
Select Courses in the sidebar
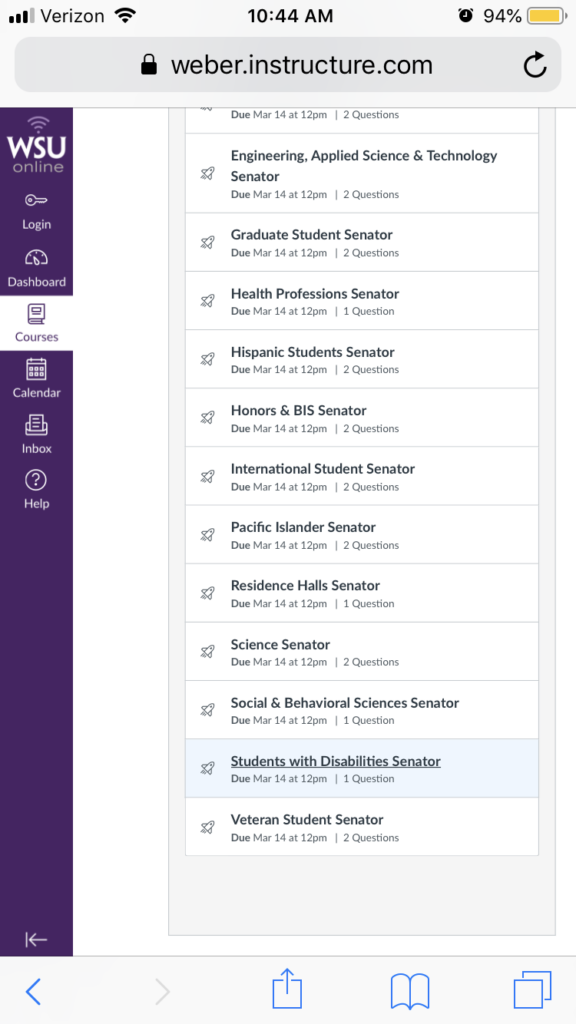coord(37,323)
